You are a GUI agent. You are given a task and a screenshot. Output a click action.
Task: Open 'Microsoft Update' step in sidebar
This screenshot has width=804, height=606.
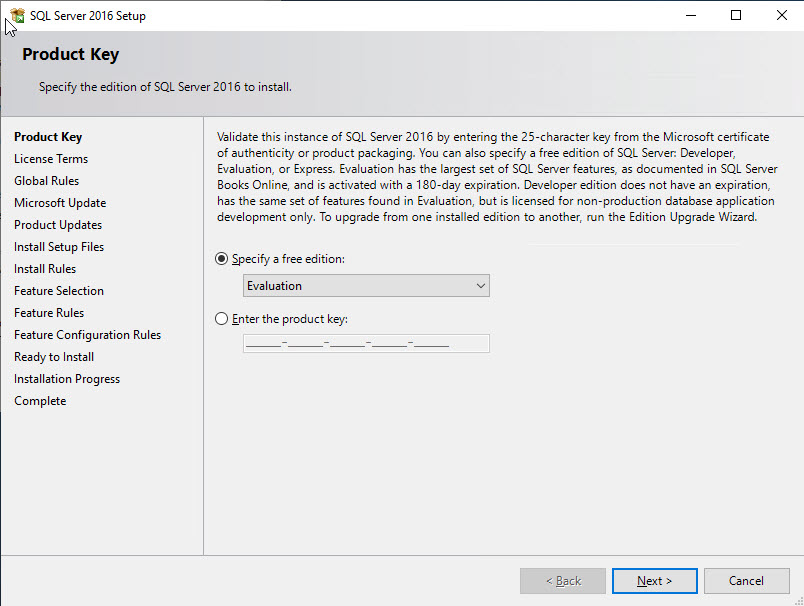(x=58, y=202)
